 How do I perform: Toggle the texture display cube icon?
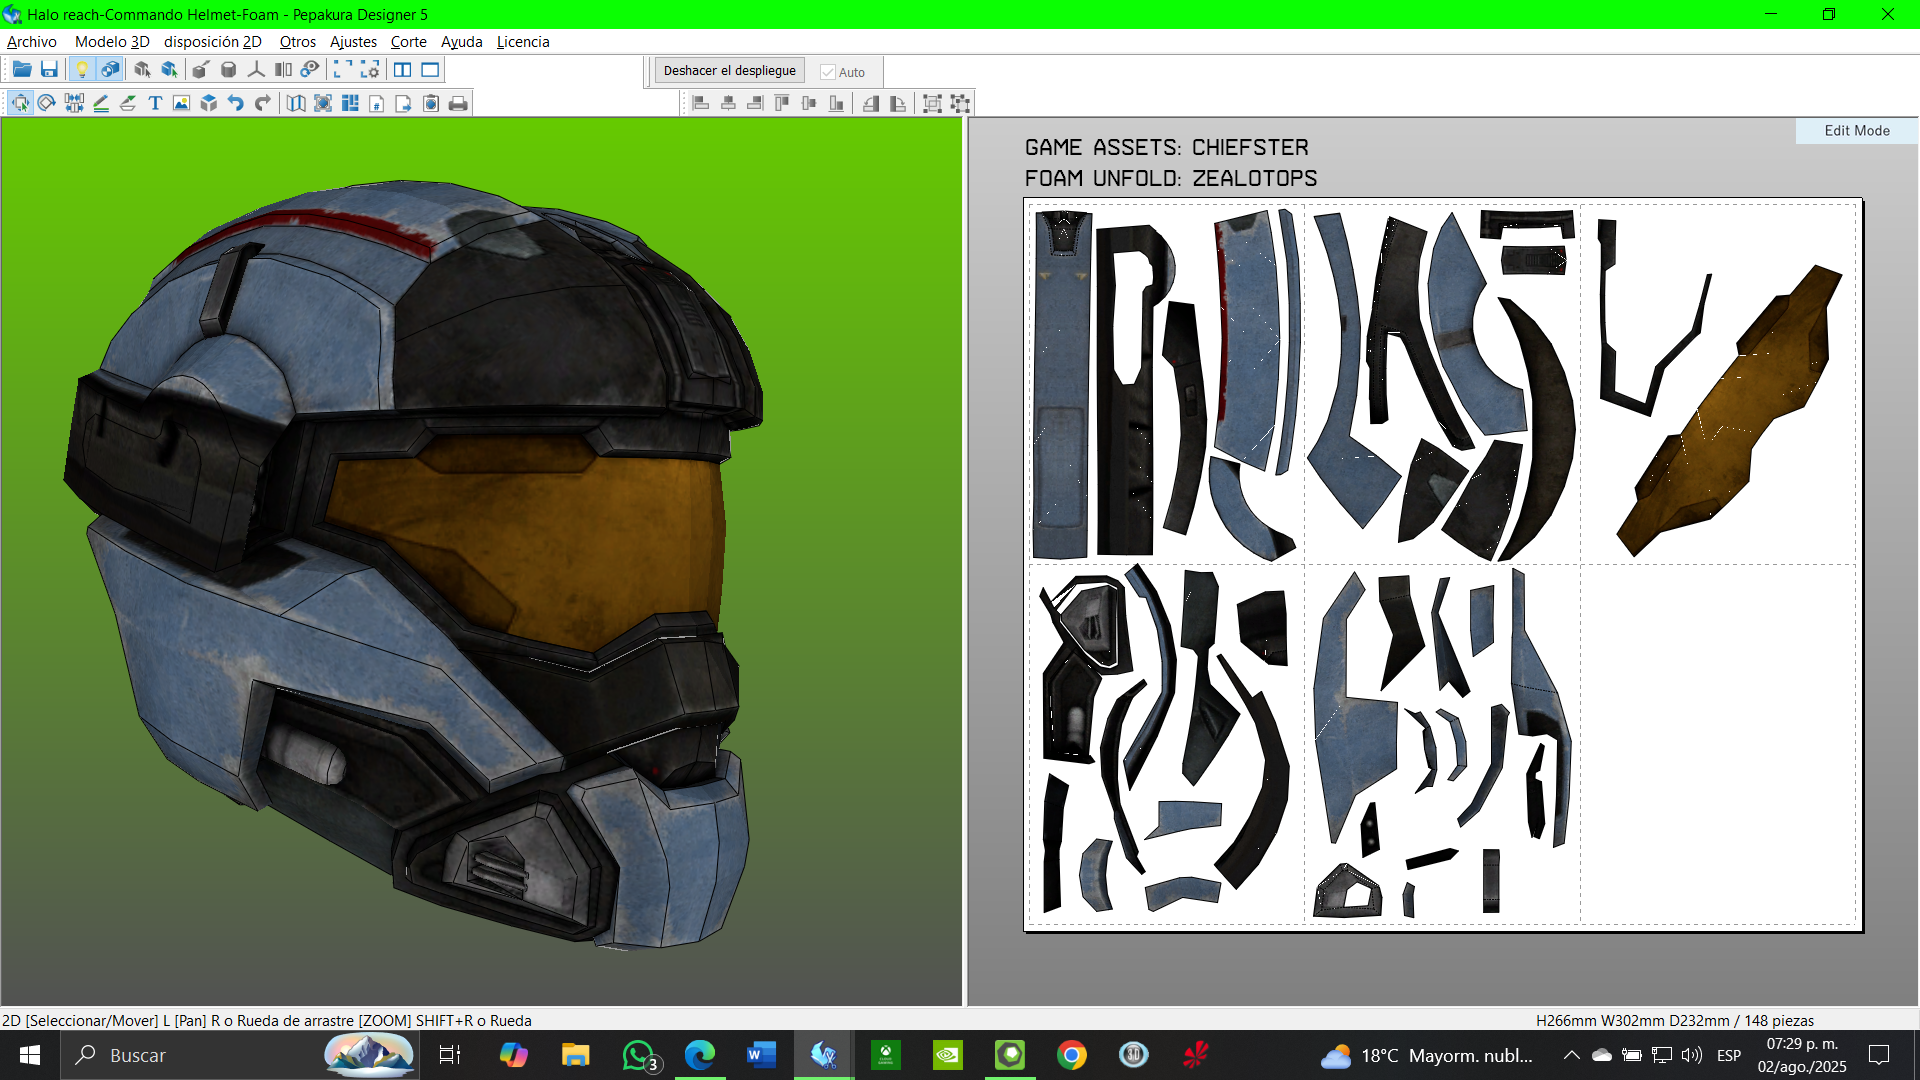click(110, 70)
